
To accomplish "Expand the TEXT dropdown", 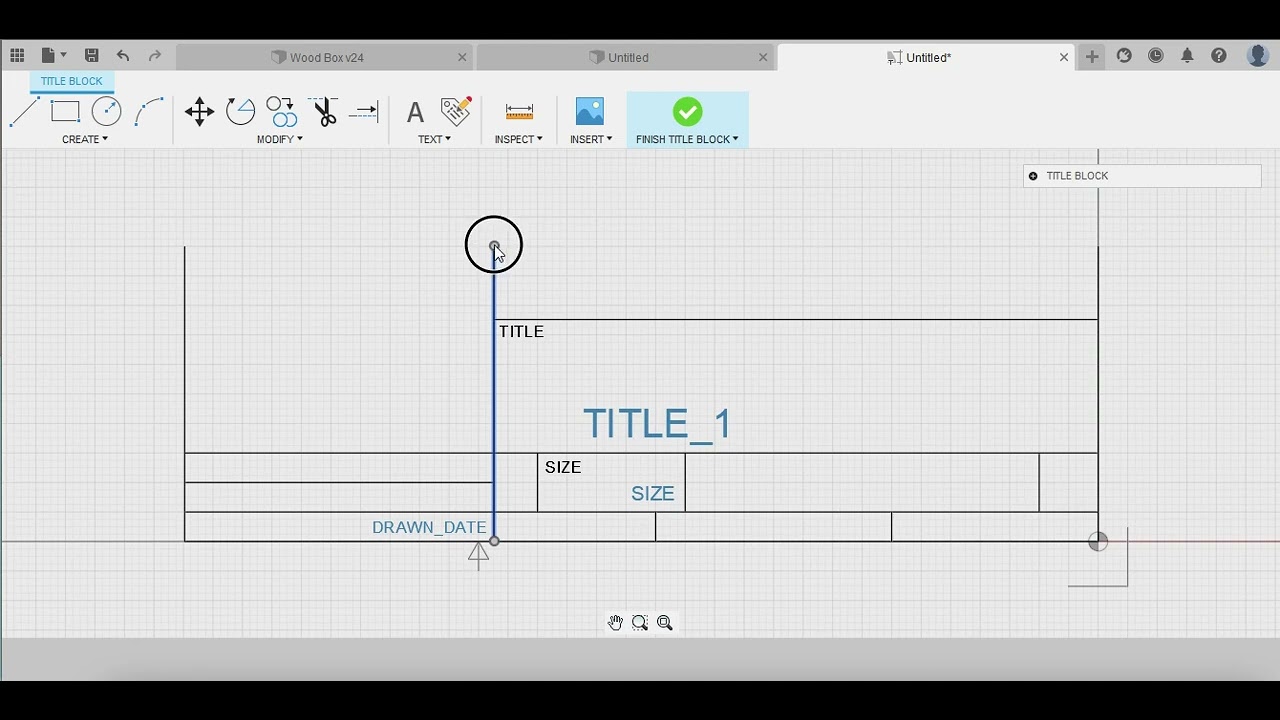I will (x=434, y=139).
